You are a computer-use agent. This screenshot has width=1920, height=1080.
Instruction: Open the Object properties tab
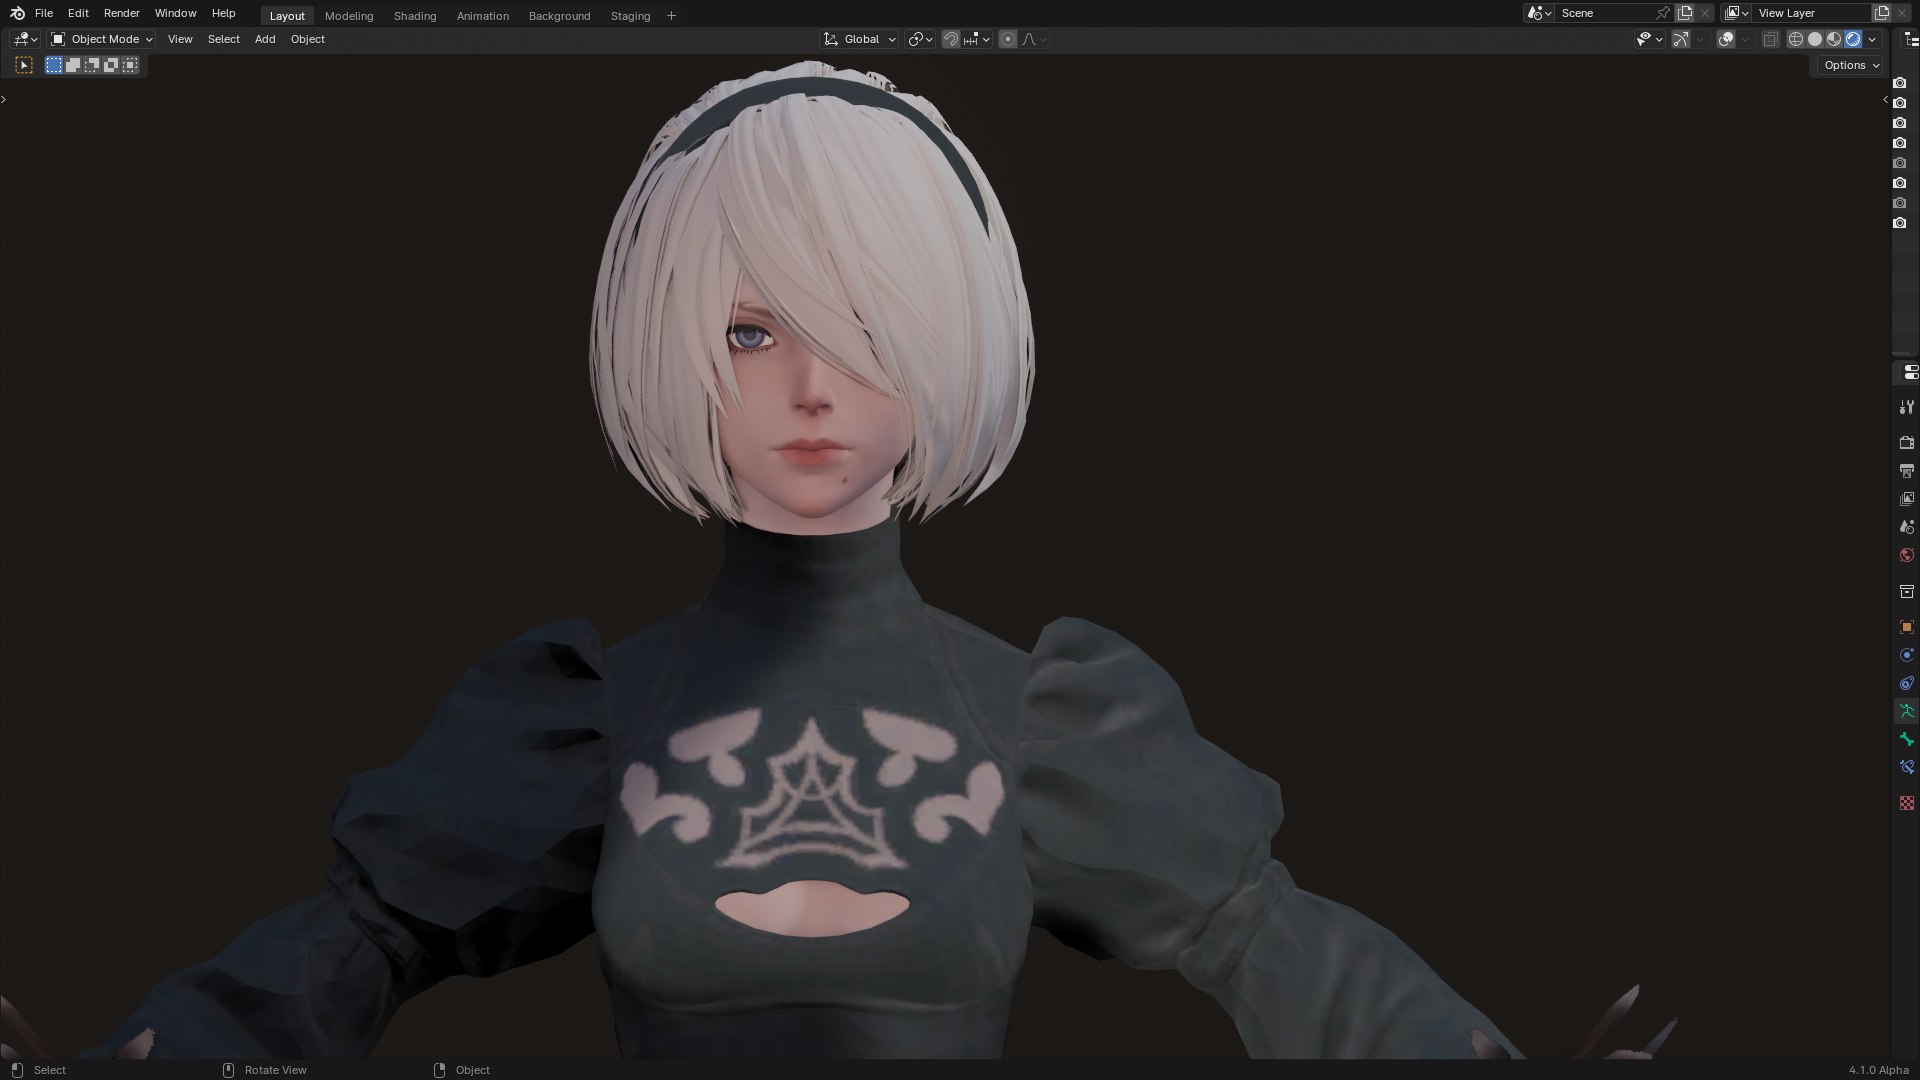[x=1906, y=627]
